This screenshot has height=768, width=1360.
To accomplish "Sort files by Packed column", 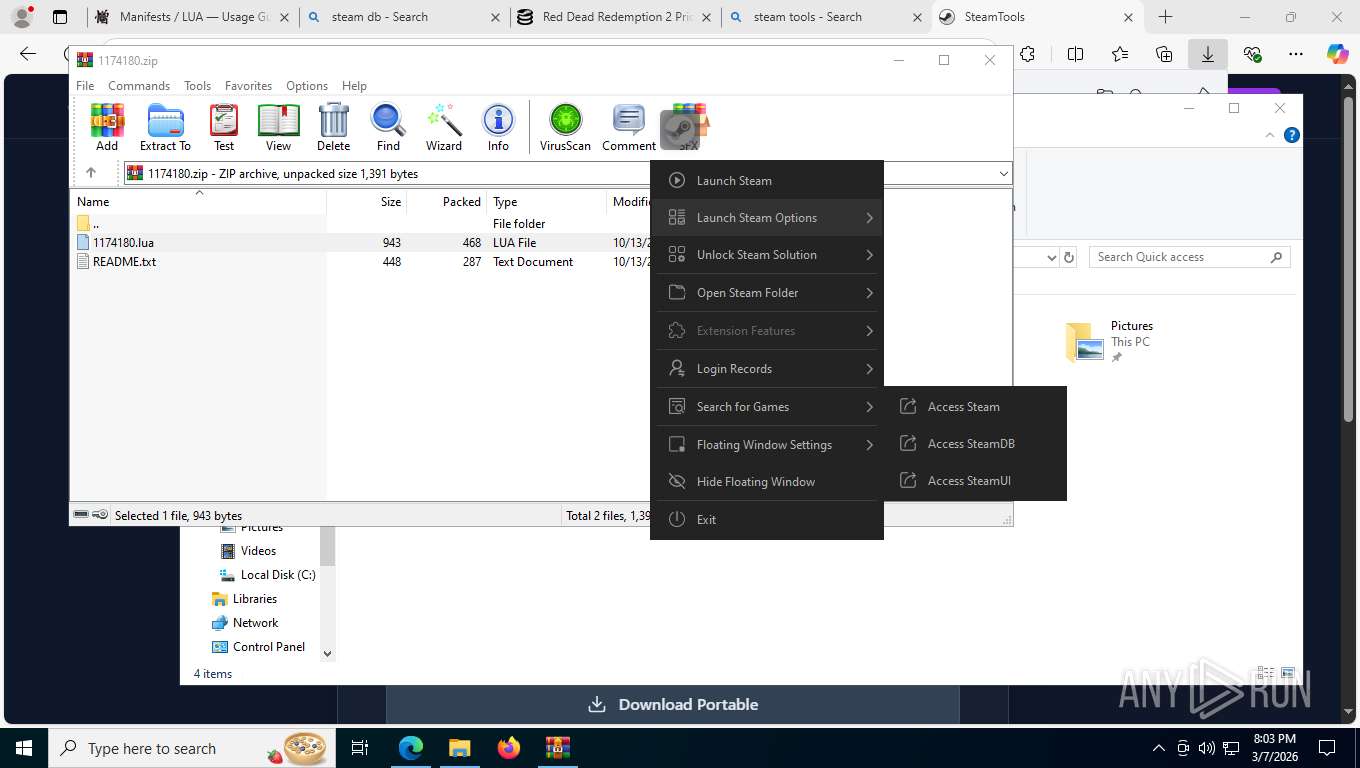I will pos(447,201).
